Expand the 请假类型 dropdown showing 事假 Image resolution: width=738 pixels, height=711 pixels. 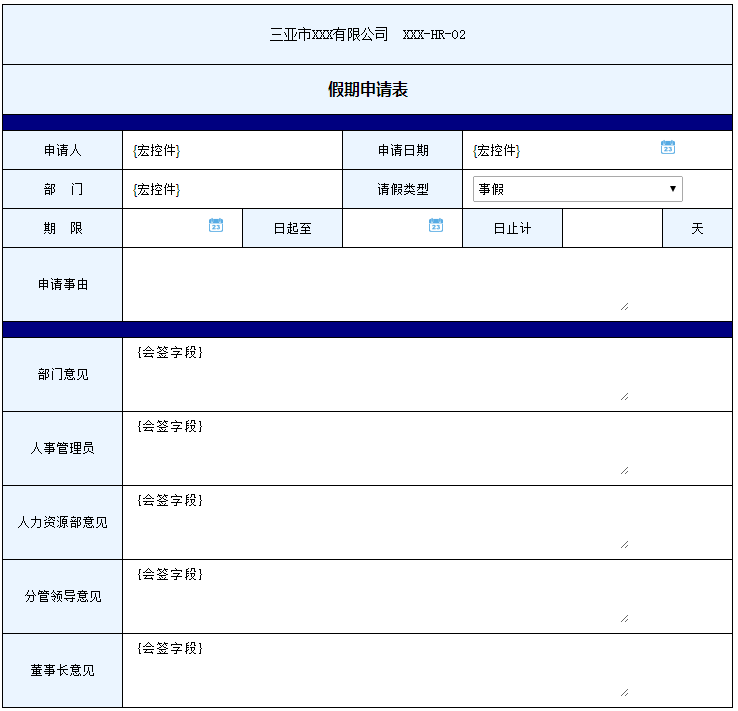tap(577, 189)
